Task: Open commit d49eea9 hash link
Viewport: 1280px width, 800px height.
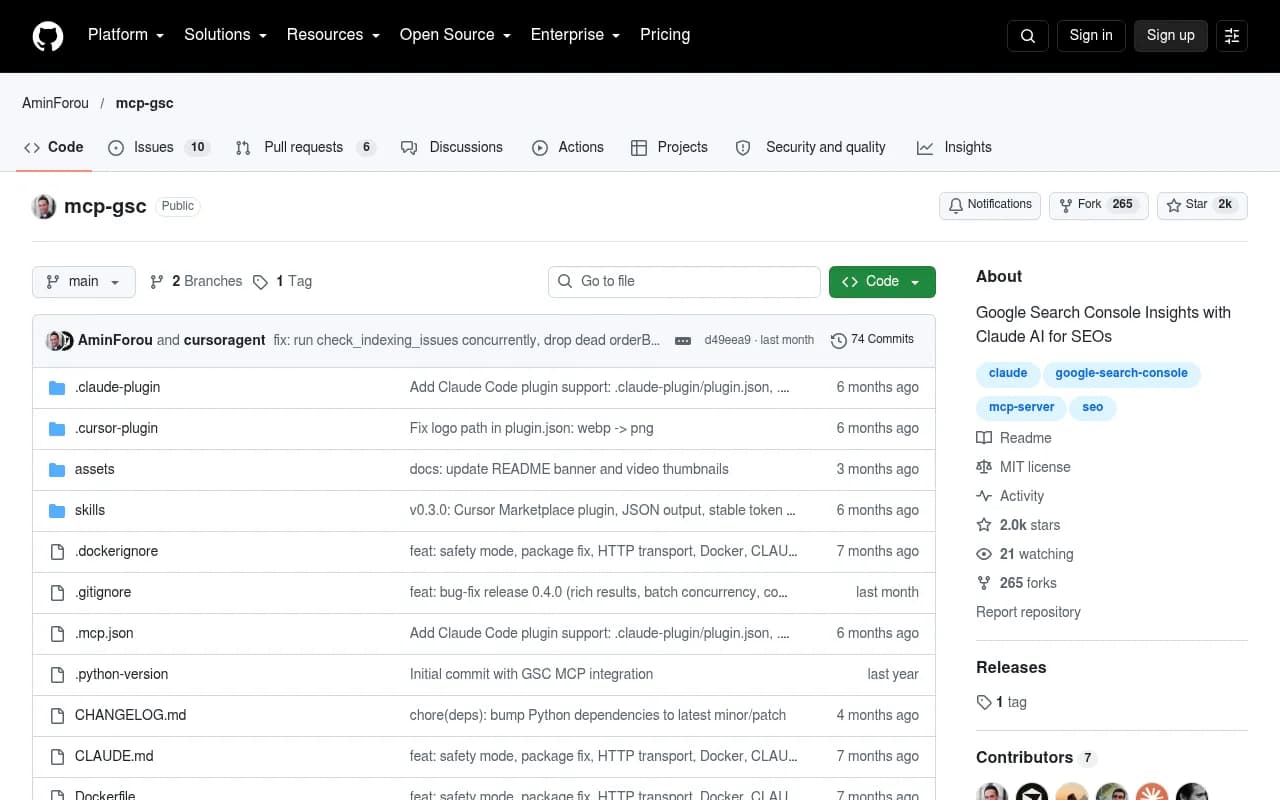Action: [x=727, y=340]
